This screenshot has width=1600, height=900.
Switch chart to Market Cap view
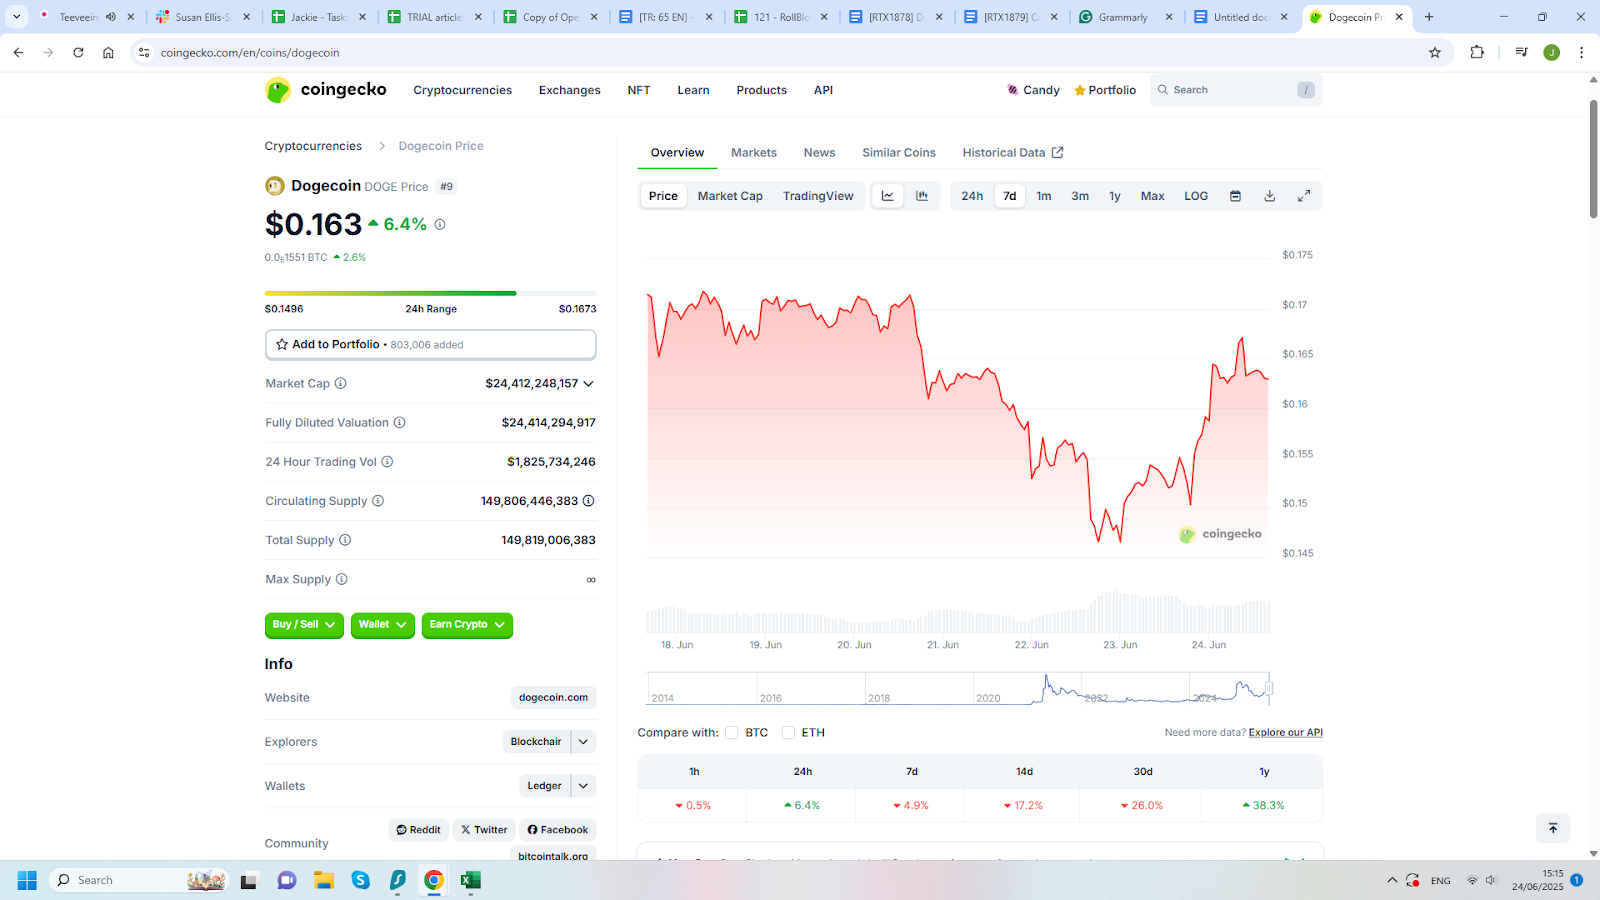[x=730, y=196]
